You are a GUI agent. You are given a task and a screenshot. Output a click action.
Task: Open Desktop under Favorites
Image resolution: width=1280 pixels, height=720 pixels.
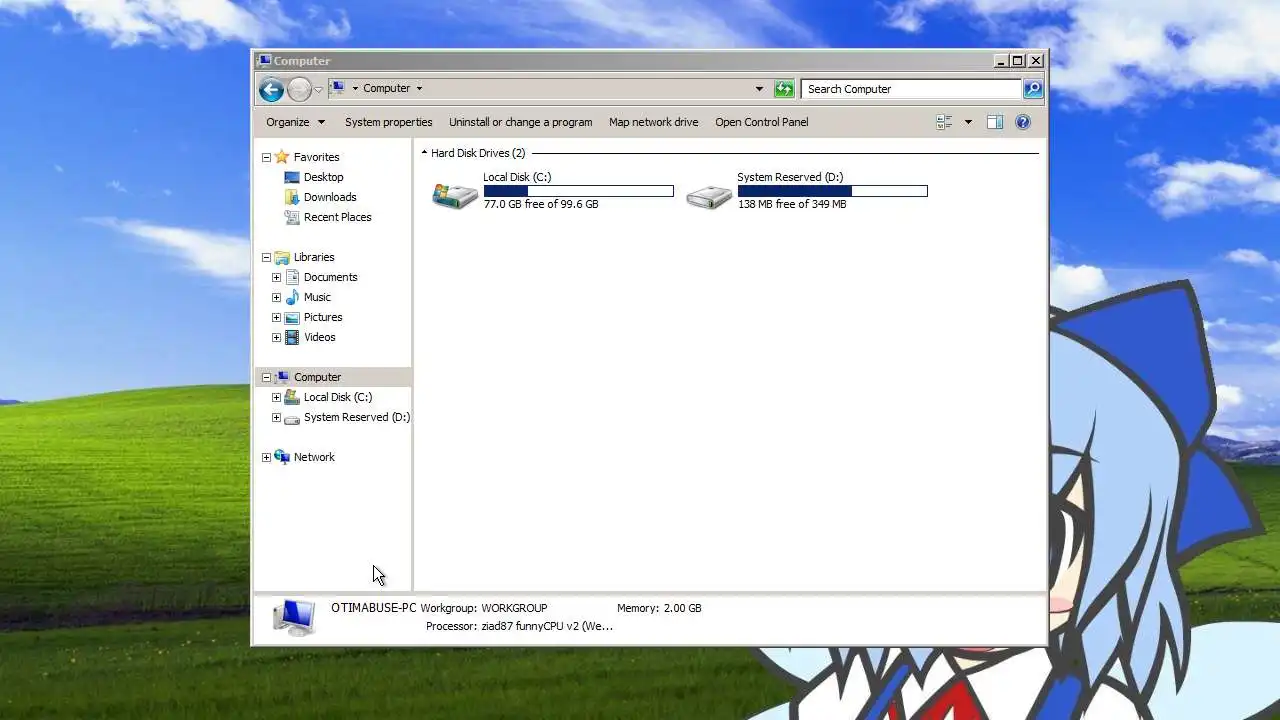(323, 177)
